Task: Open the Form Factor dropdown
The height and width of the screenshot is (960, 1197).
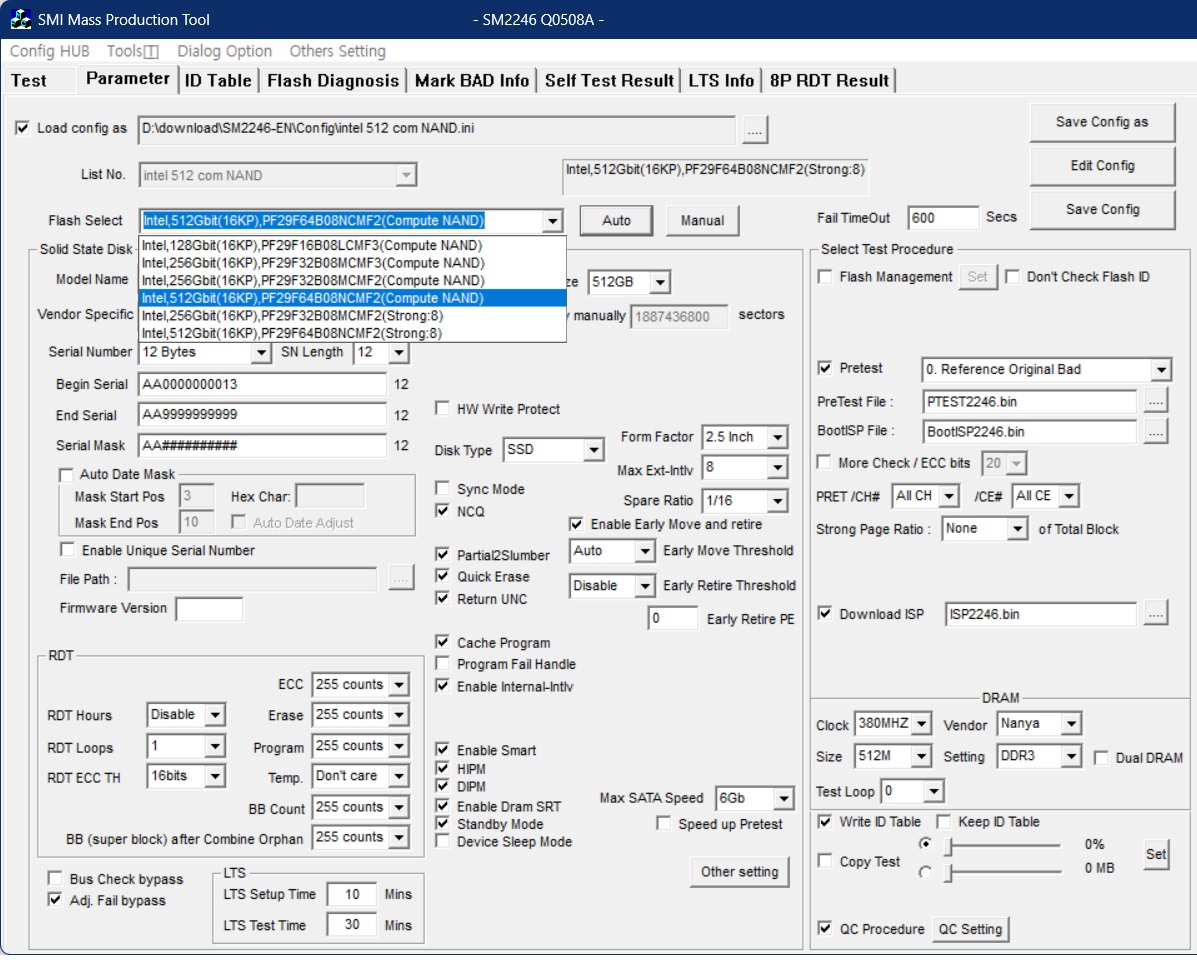Action: (777, 437)
